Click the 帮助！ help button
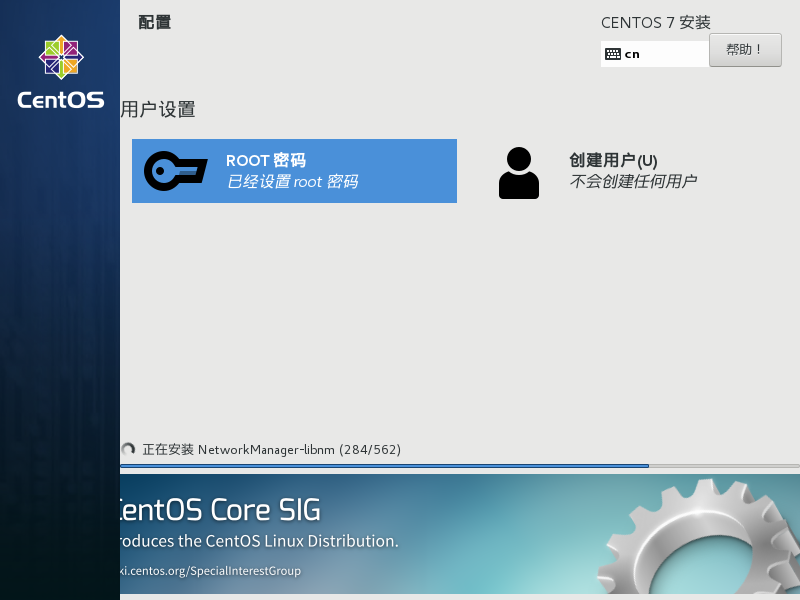The image size is (800, 600). (745, 50)
